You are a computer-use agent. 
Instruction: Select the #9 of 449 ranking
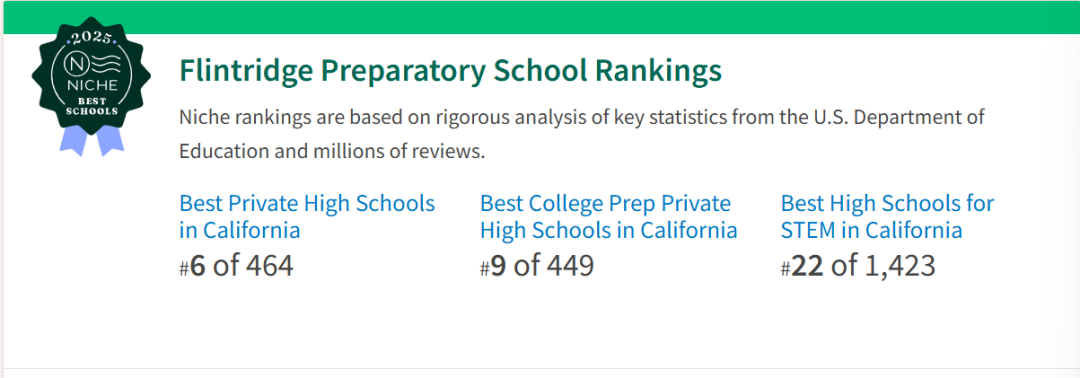pyautogui.click(x=537, y=266)
